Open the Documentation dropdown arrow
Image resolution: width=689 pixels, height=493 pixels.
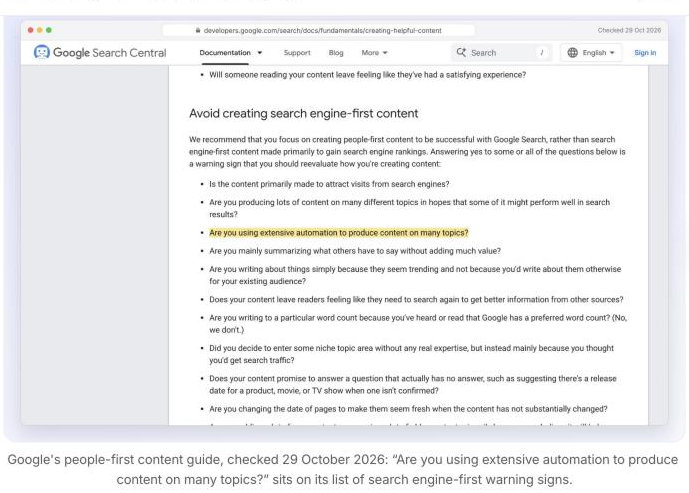(x=260, y=53)
